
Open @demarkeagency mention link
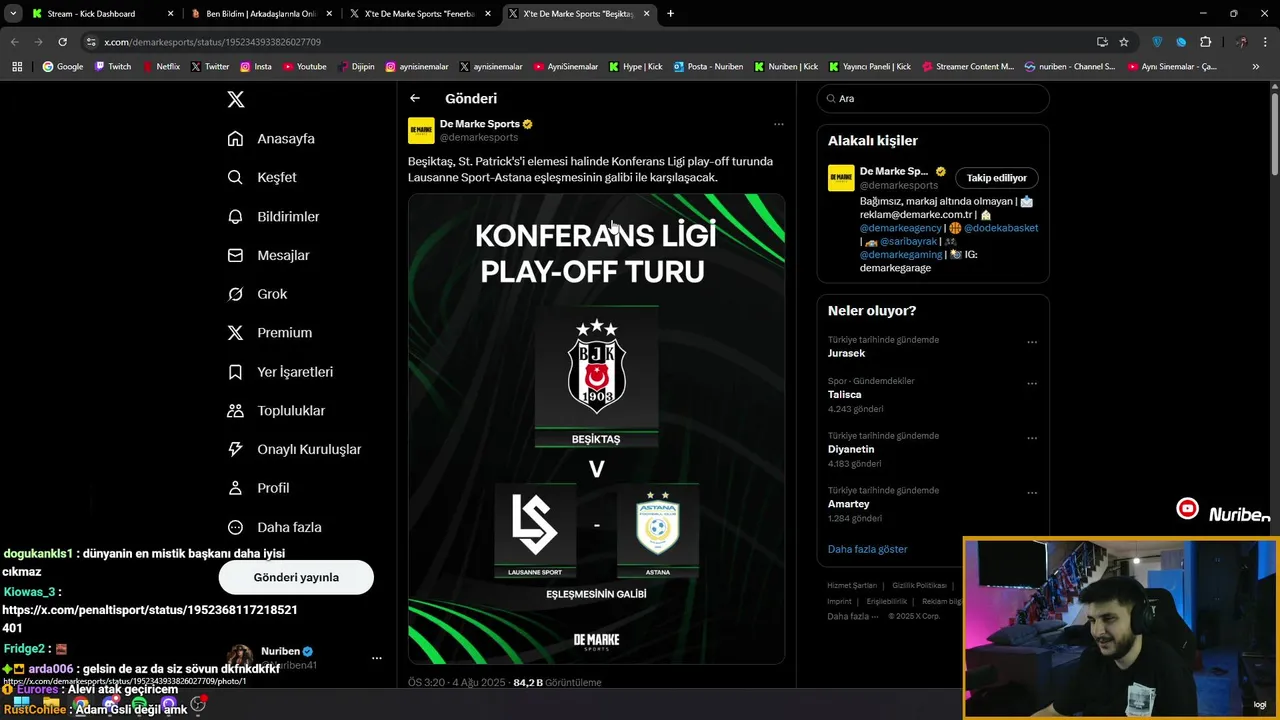tap(903, 228)
